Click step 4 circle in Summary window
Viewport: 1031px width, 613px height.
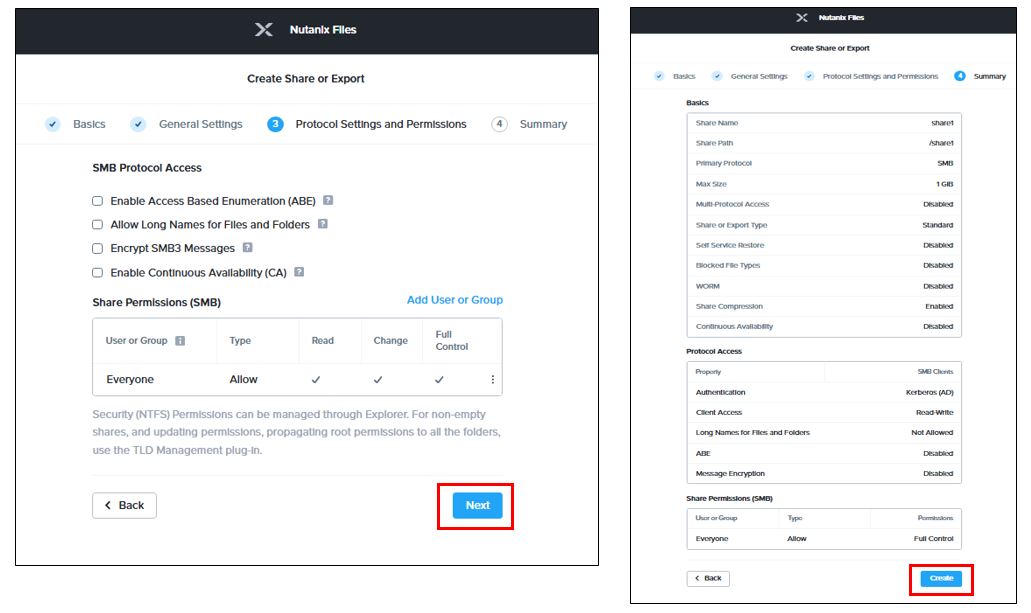[960, 76]
